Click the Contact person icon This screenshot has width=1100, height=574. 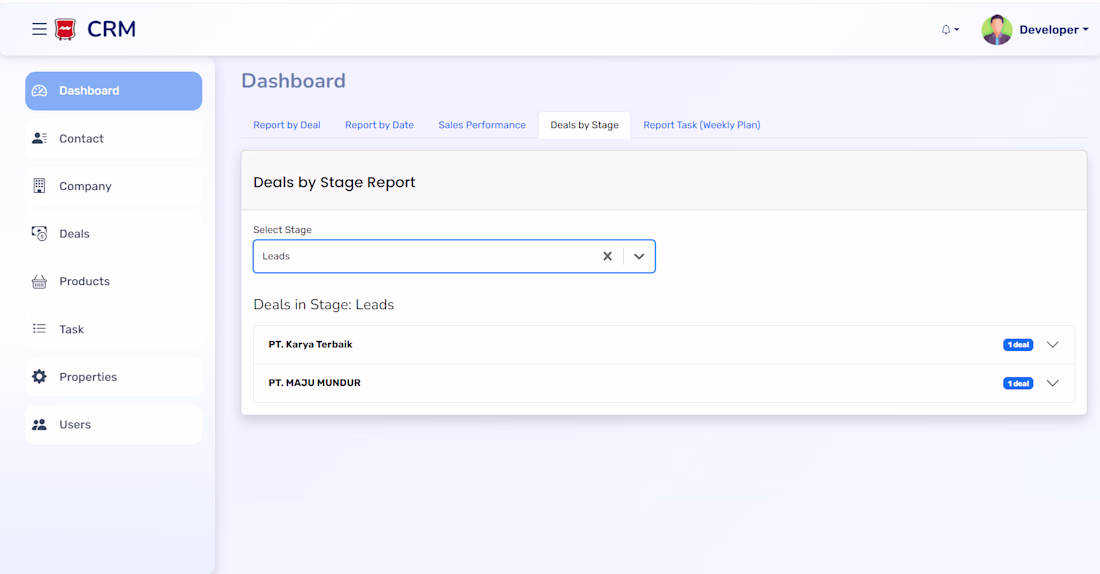(x=39, y=138)
